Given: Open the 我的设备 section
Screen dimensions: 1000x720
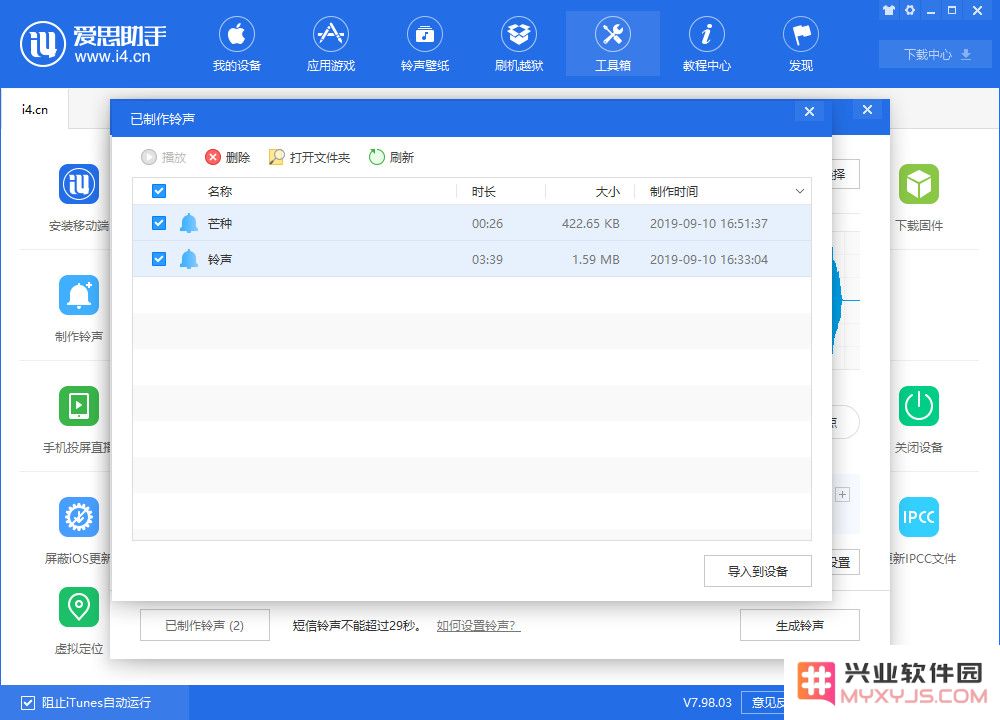Looking at the screenshot, I should click(x=237, y=44).
